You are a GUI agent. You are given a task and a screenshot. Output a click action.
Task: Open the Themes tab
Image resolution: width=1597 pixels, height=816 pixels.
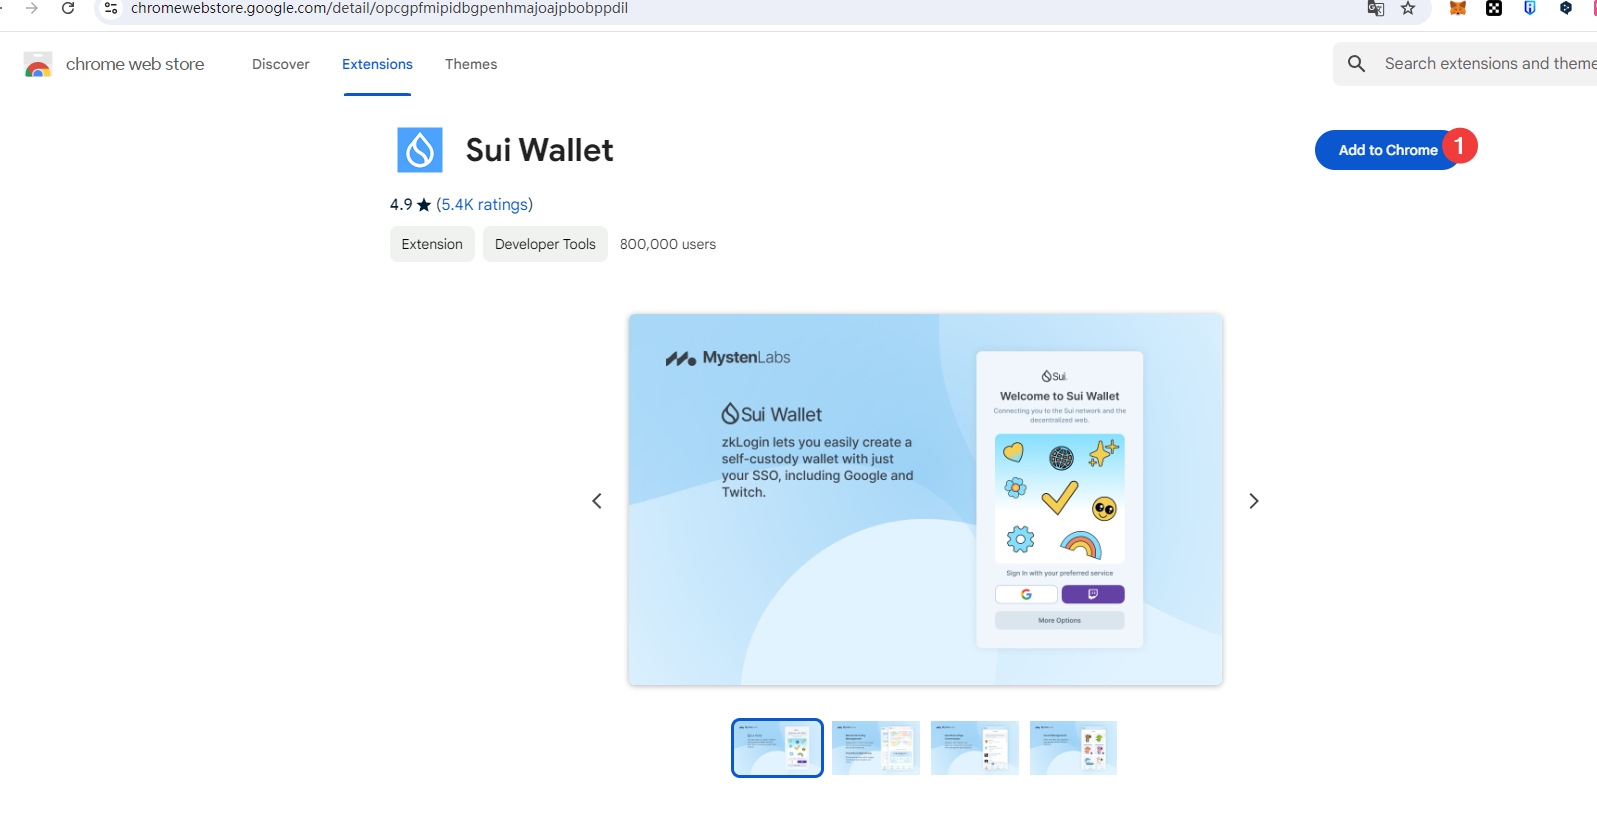[x=471, y=64]
